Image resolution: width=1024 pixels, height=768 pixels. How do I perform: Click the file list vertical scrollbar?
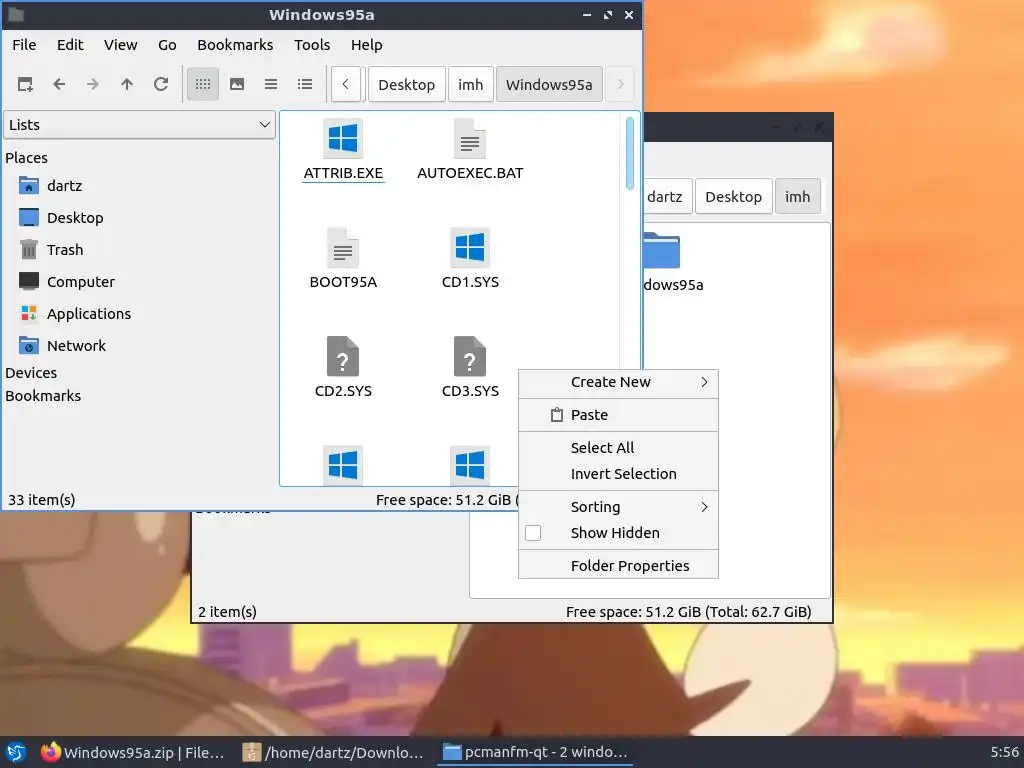point(630,153)
